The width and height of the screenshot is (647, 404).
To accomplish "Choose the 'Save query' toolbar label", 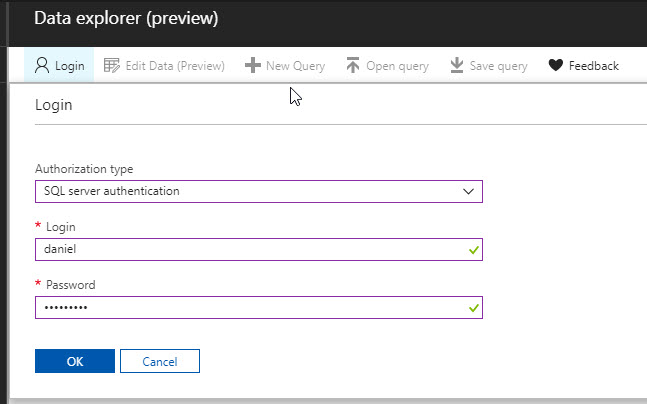I will 498,66.
